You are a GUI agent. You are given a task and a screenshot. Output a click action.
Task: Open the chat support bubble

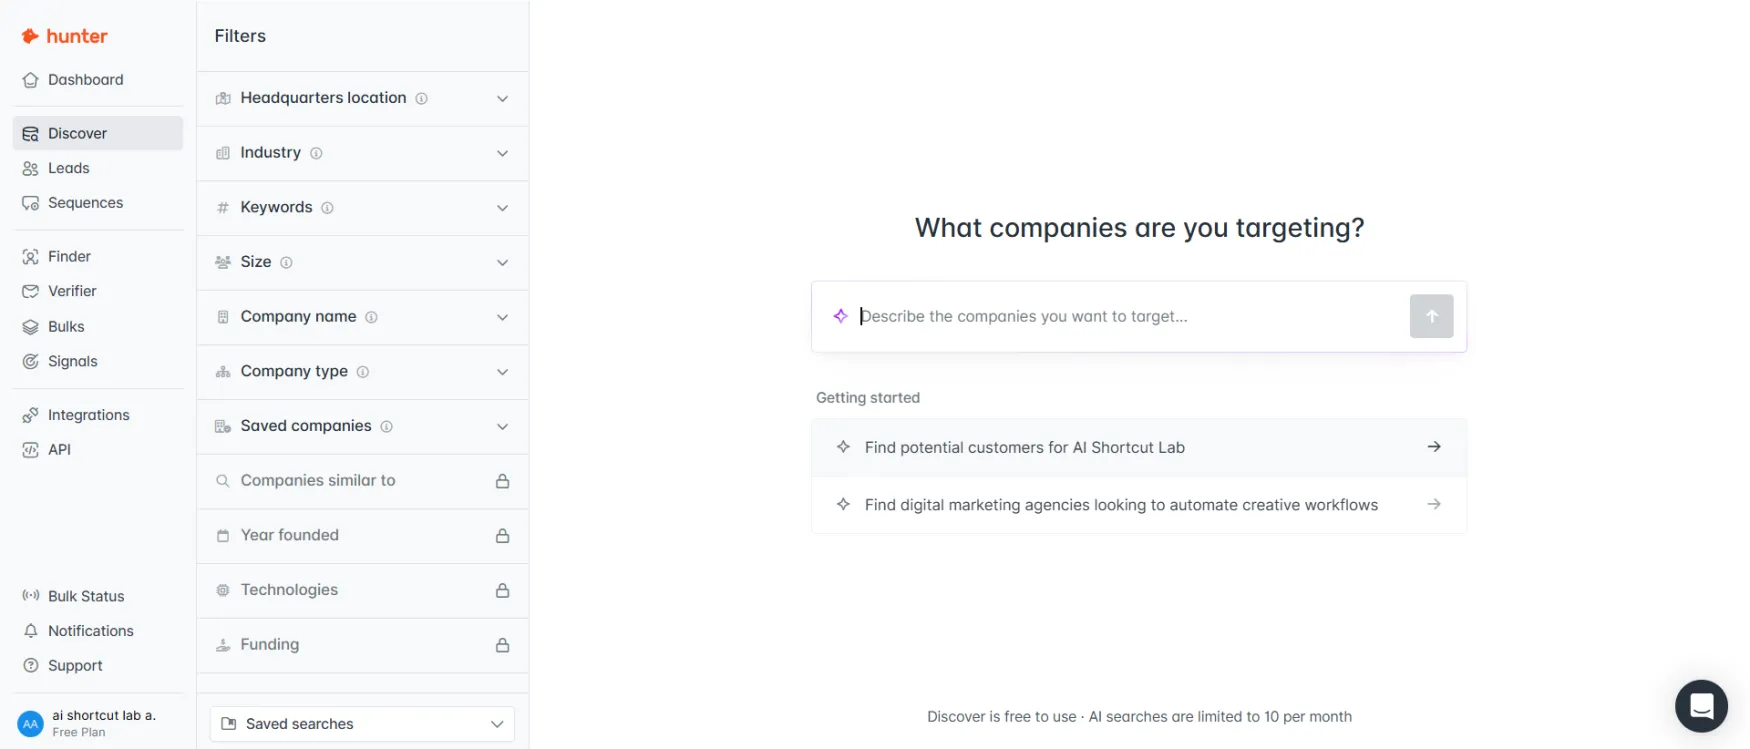(1700, 706)
